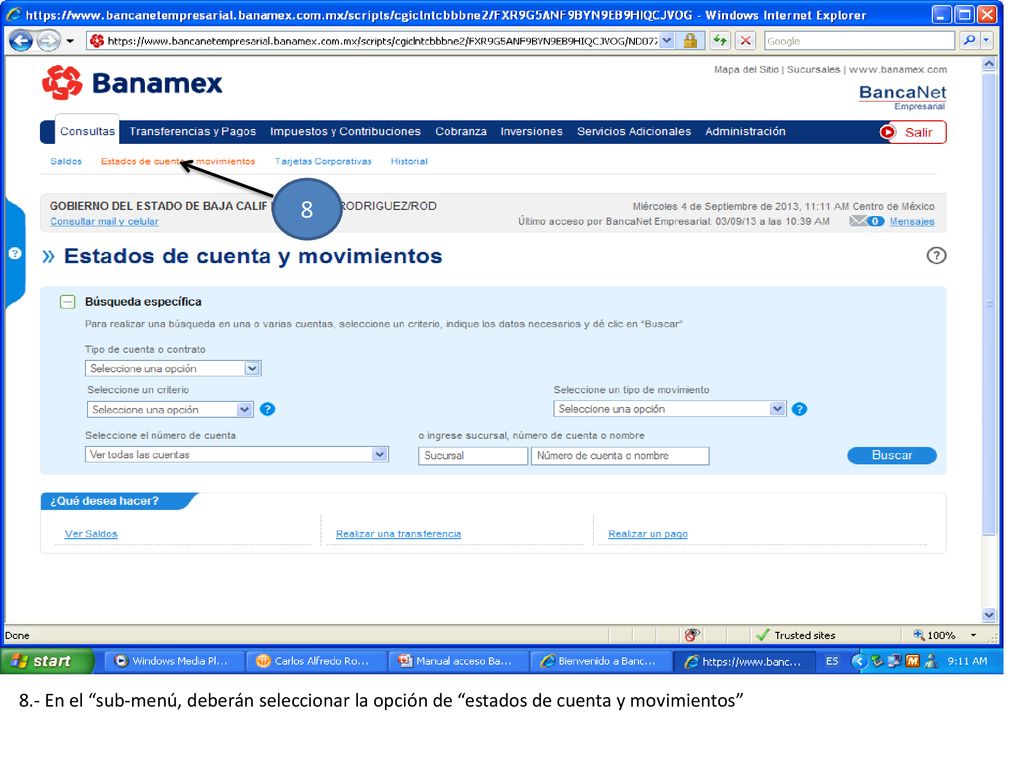Open the Transferencias y Pagos menu
This screenshot has width=1024, height=768.
[192, 131]
